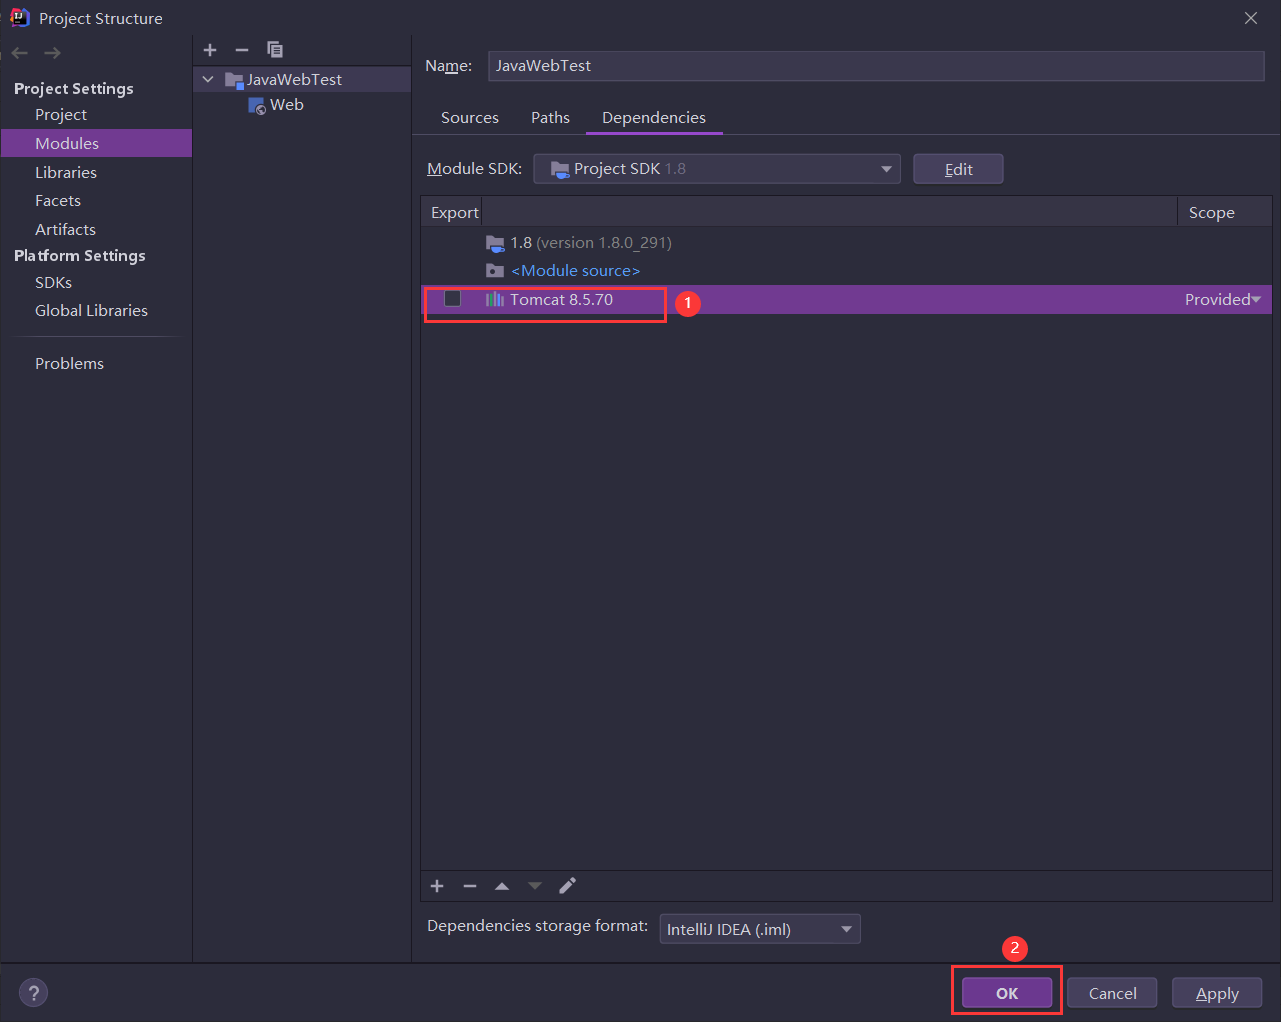Click the Export column header

tap(454, 212)
